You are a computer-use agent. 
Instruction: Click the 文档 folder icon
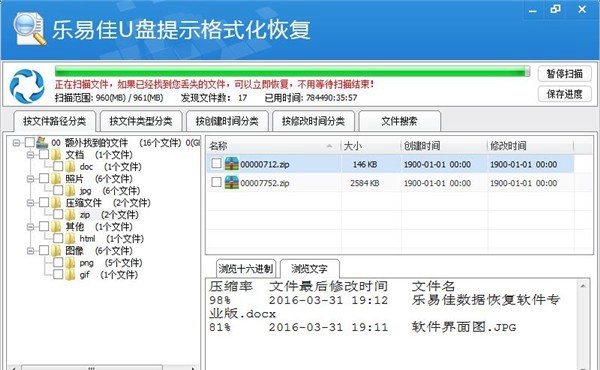pyautogui.click(x=56, y=155)
